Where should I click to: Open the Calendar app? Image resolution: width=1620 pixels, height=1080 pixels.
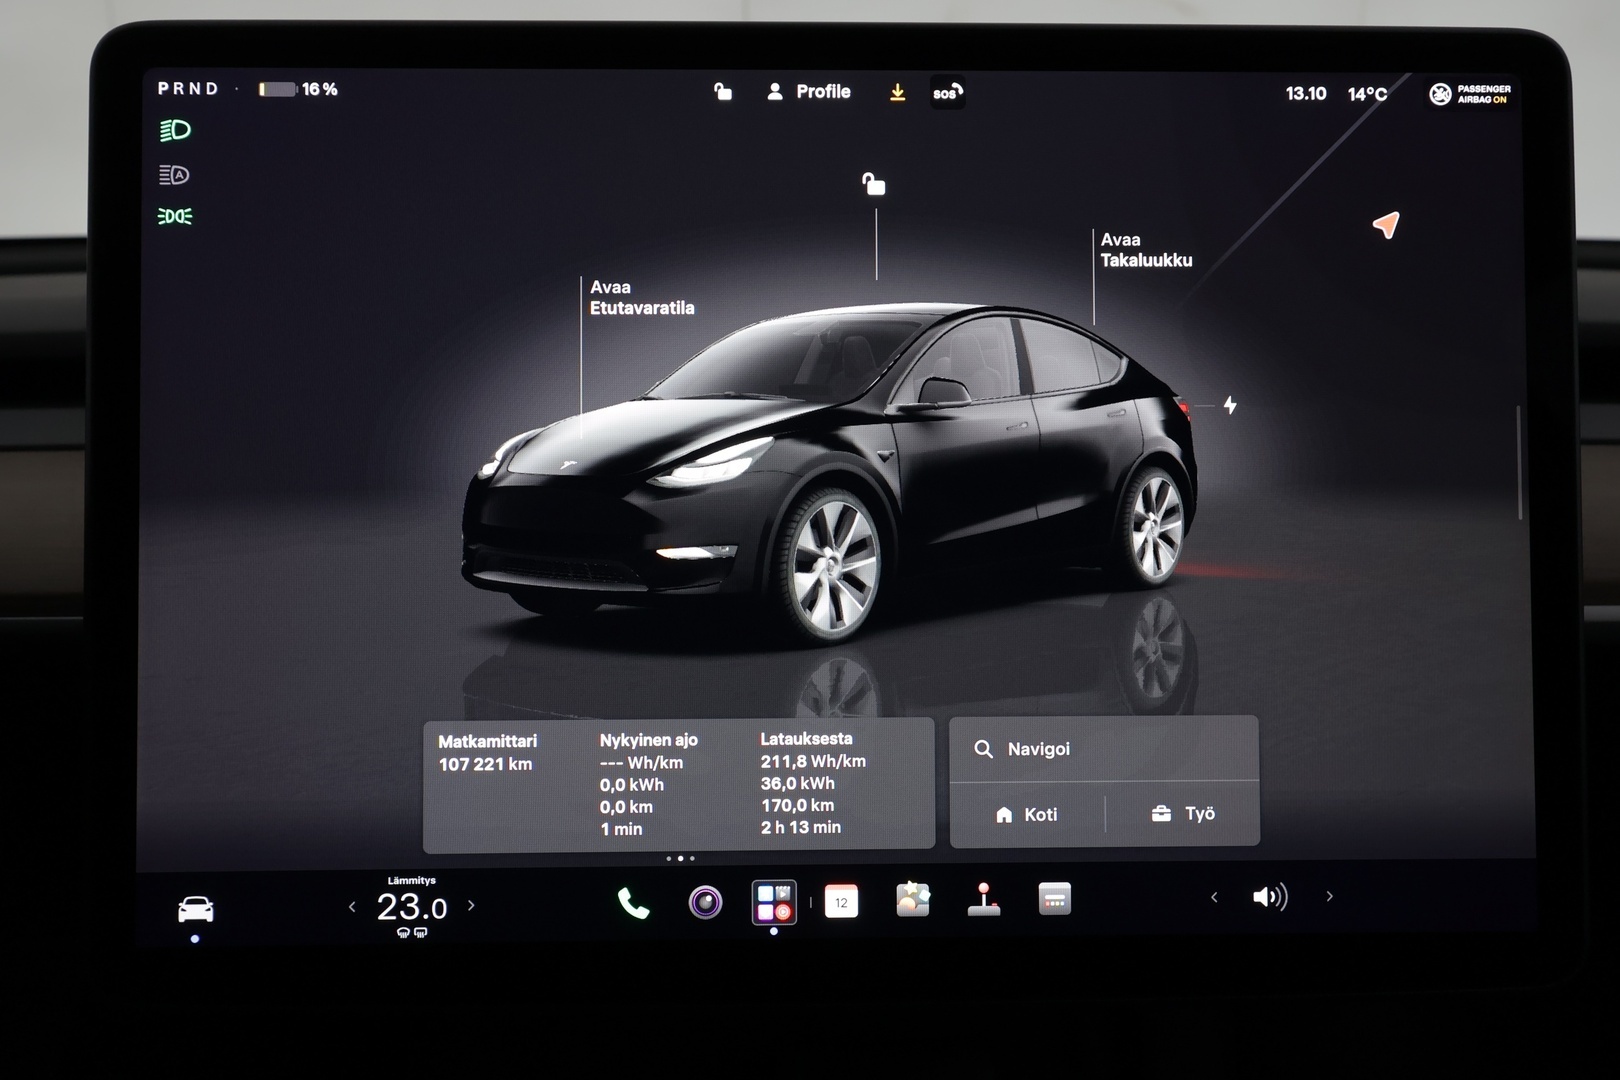point(841,902)
